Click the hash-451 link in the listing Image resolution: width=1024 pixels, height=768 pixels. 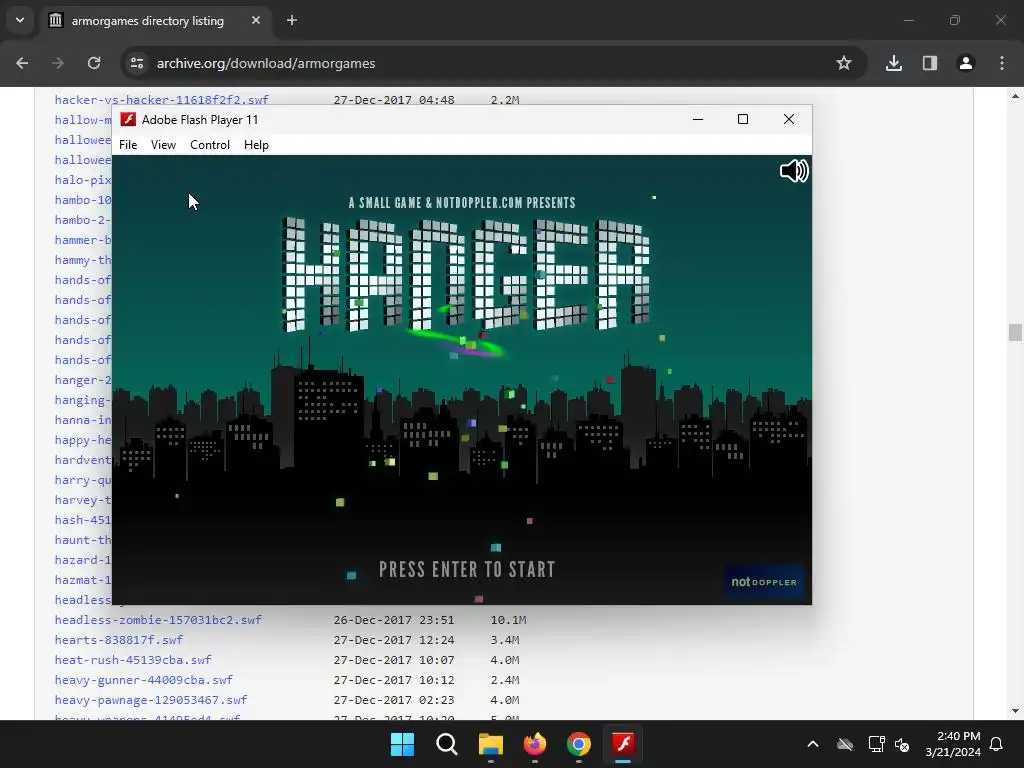pyautogui.click(x=83, y=520)
